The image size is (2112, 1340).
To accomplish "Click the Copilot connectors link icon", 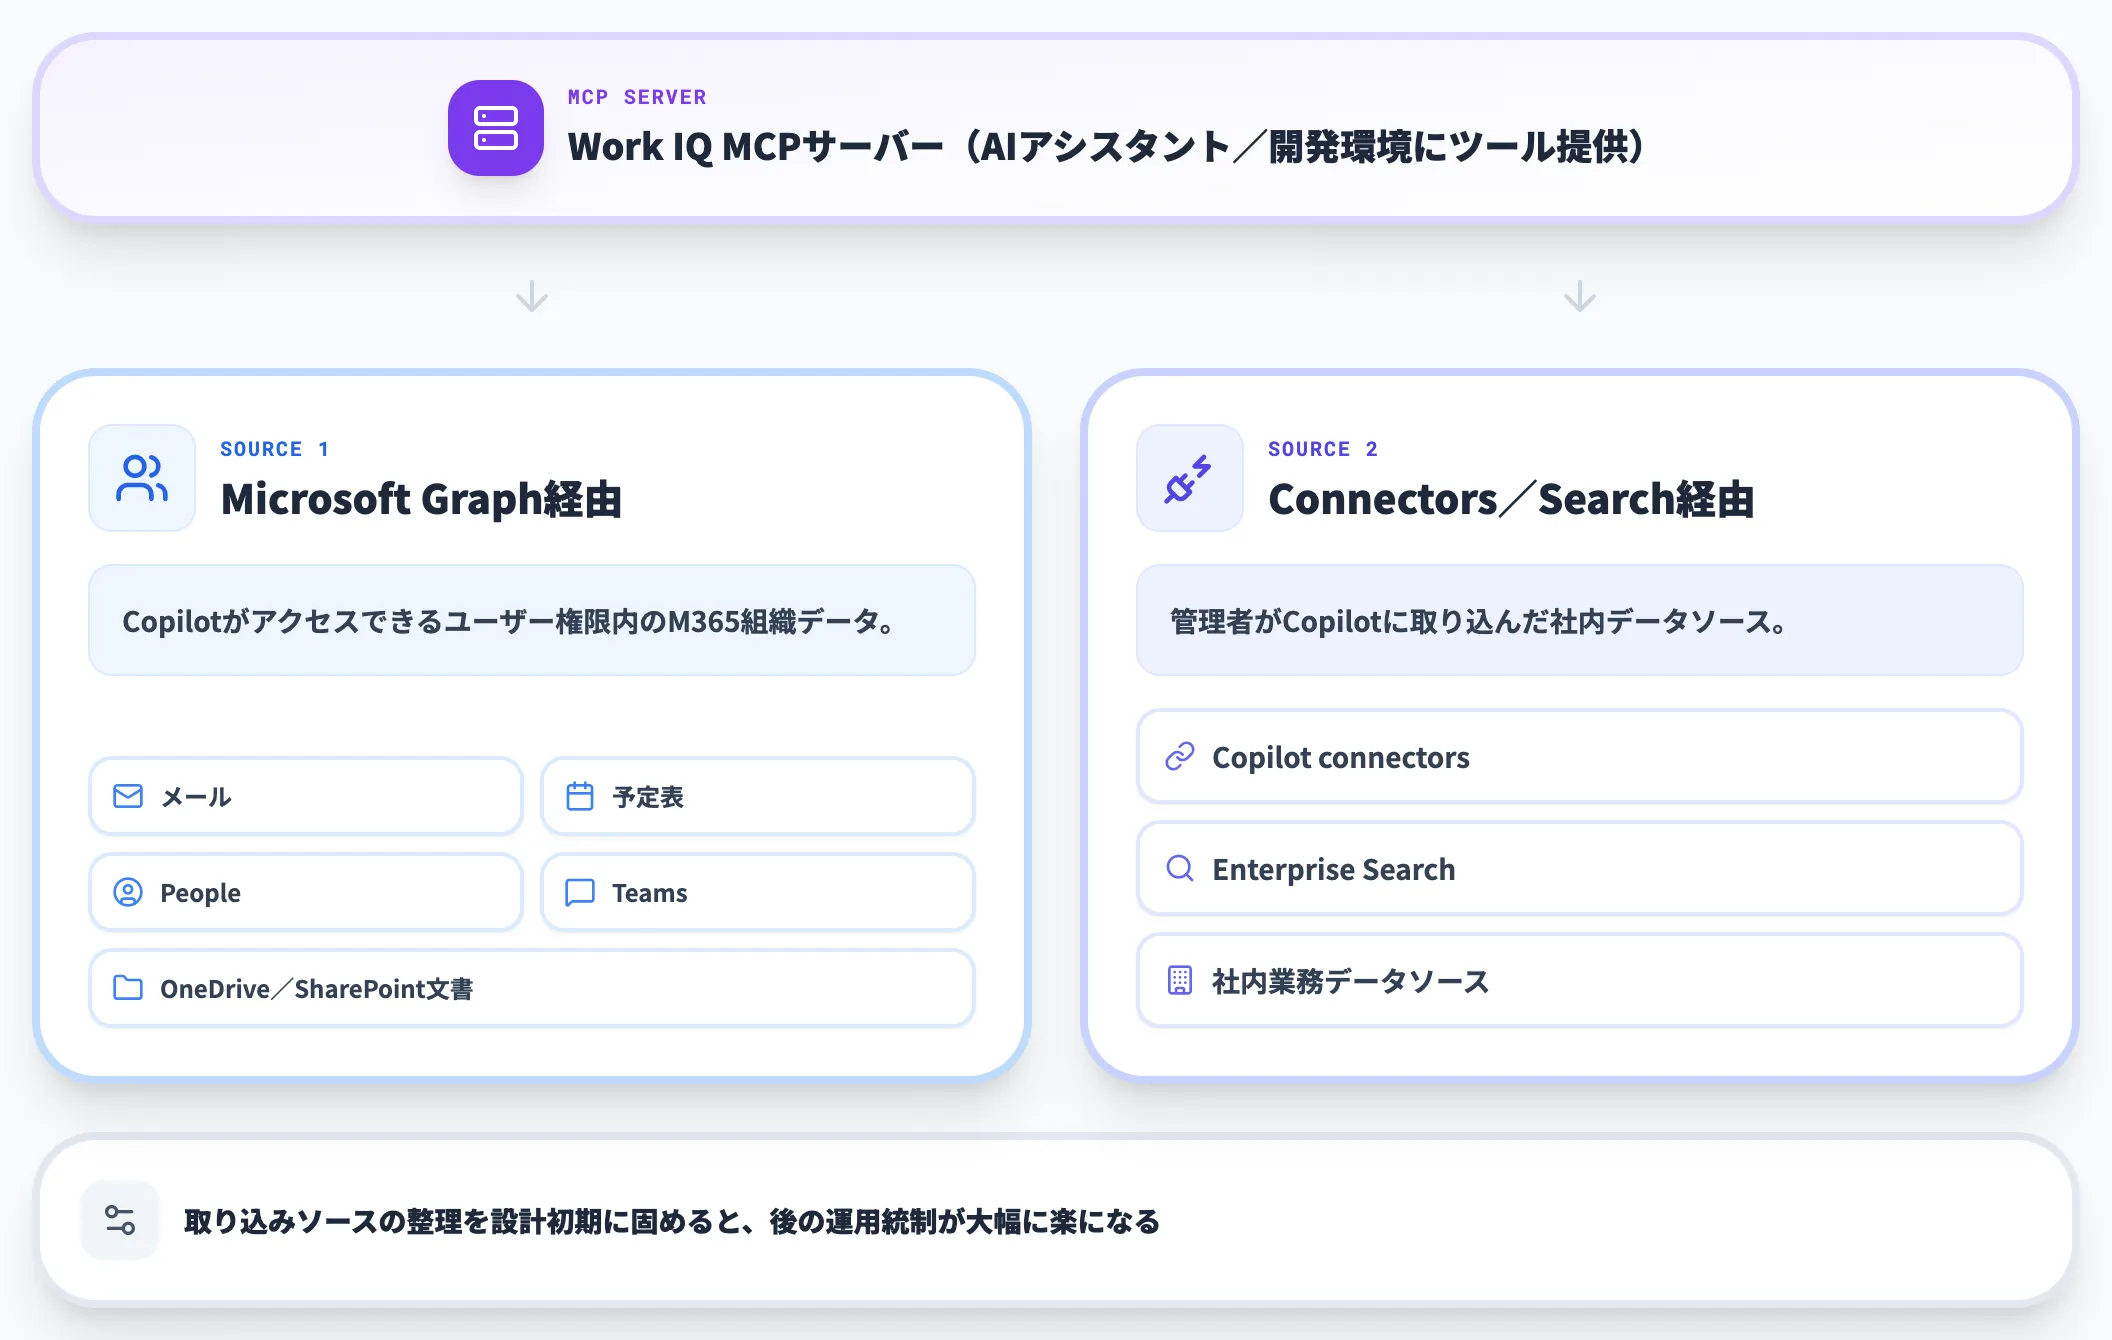I will pos(1180,757).
